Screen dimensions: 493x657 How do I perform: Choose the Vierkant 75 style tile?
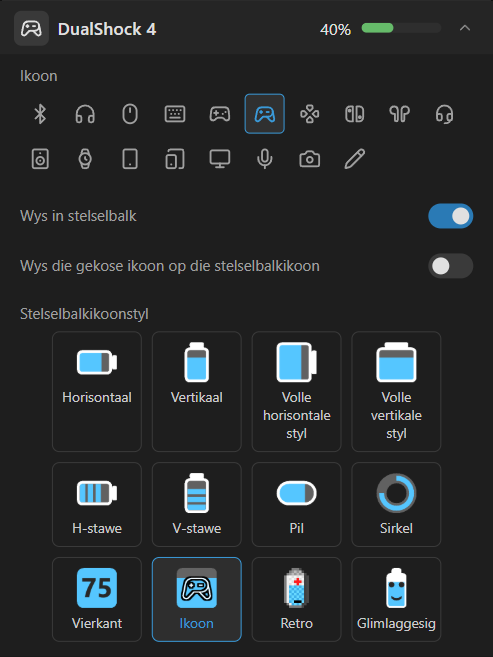(x=97, y=599)
